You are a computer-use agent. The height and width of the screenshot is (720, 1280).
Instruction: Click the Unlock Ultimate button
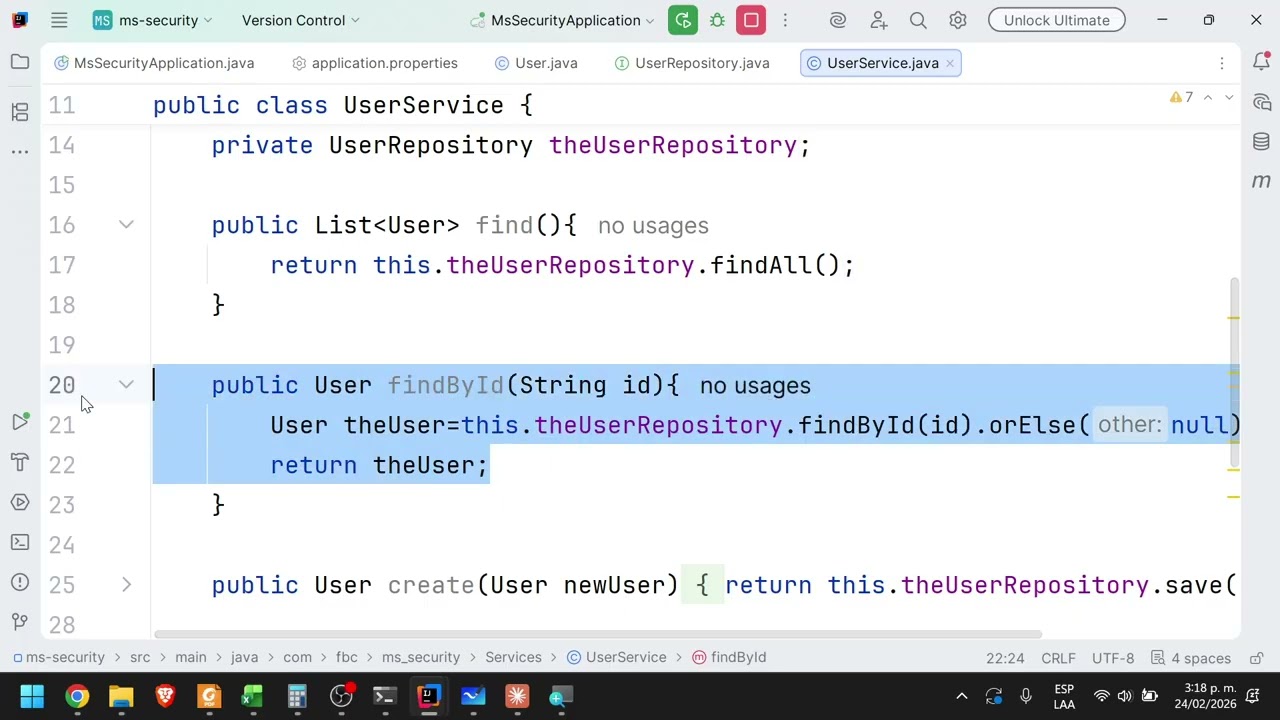pyautogui.click(x=1056, y=20)
